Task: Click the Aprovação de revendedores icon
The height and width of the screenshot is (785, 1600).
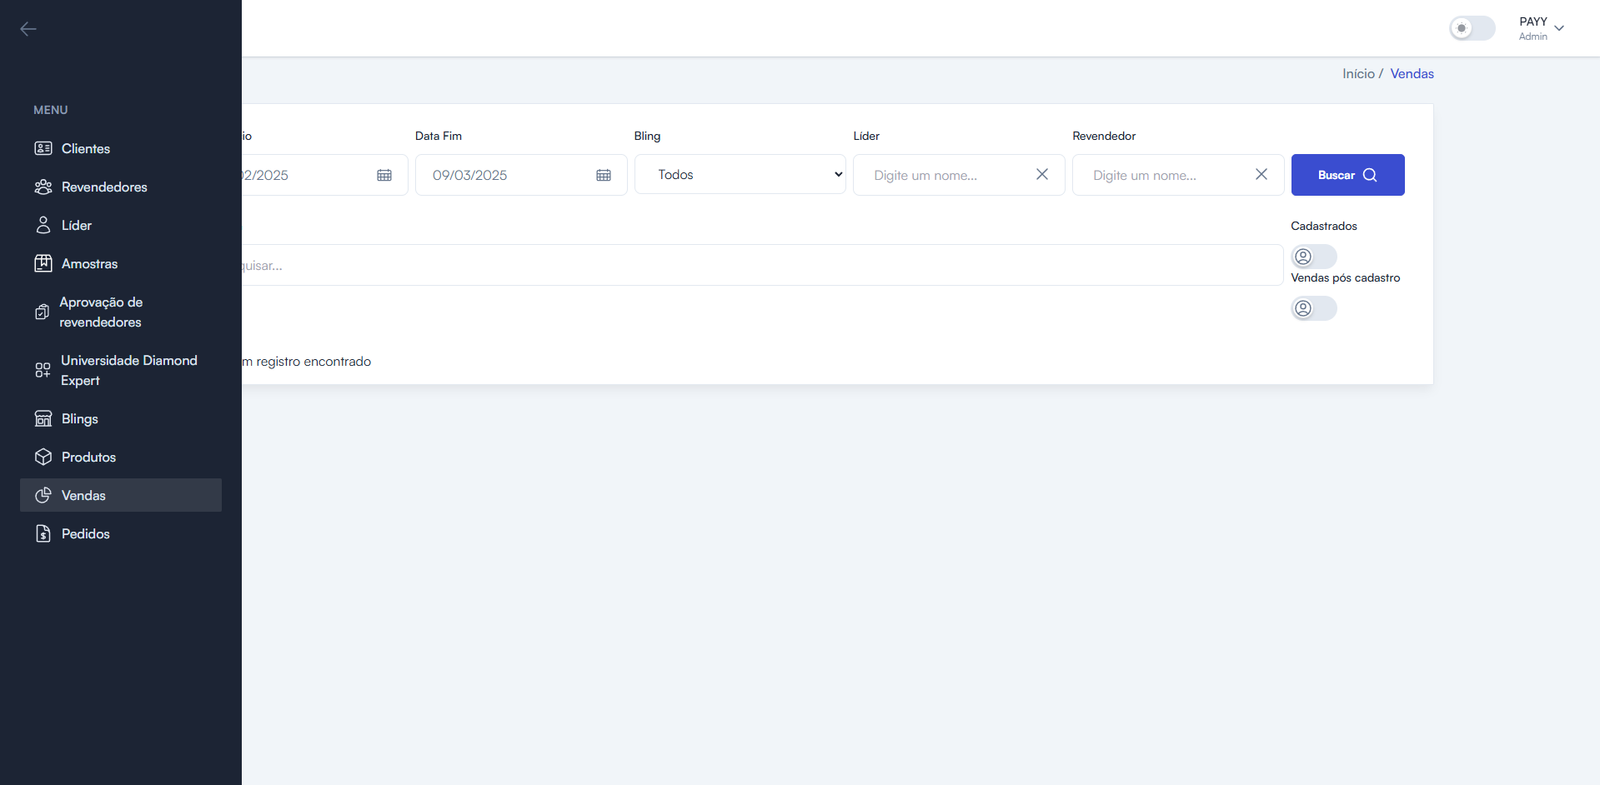Action: point(42,312)
